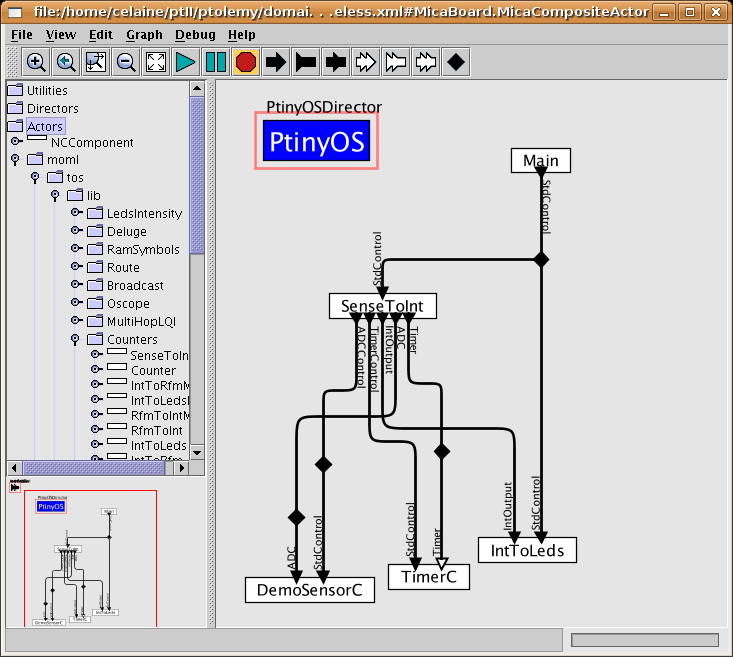Pause the model execution

point(216,62)
